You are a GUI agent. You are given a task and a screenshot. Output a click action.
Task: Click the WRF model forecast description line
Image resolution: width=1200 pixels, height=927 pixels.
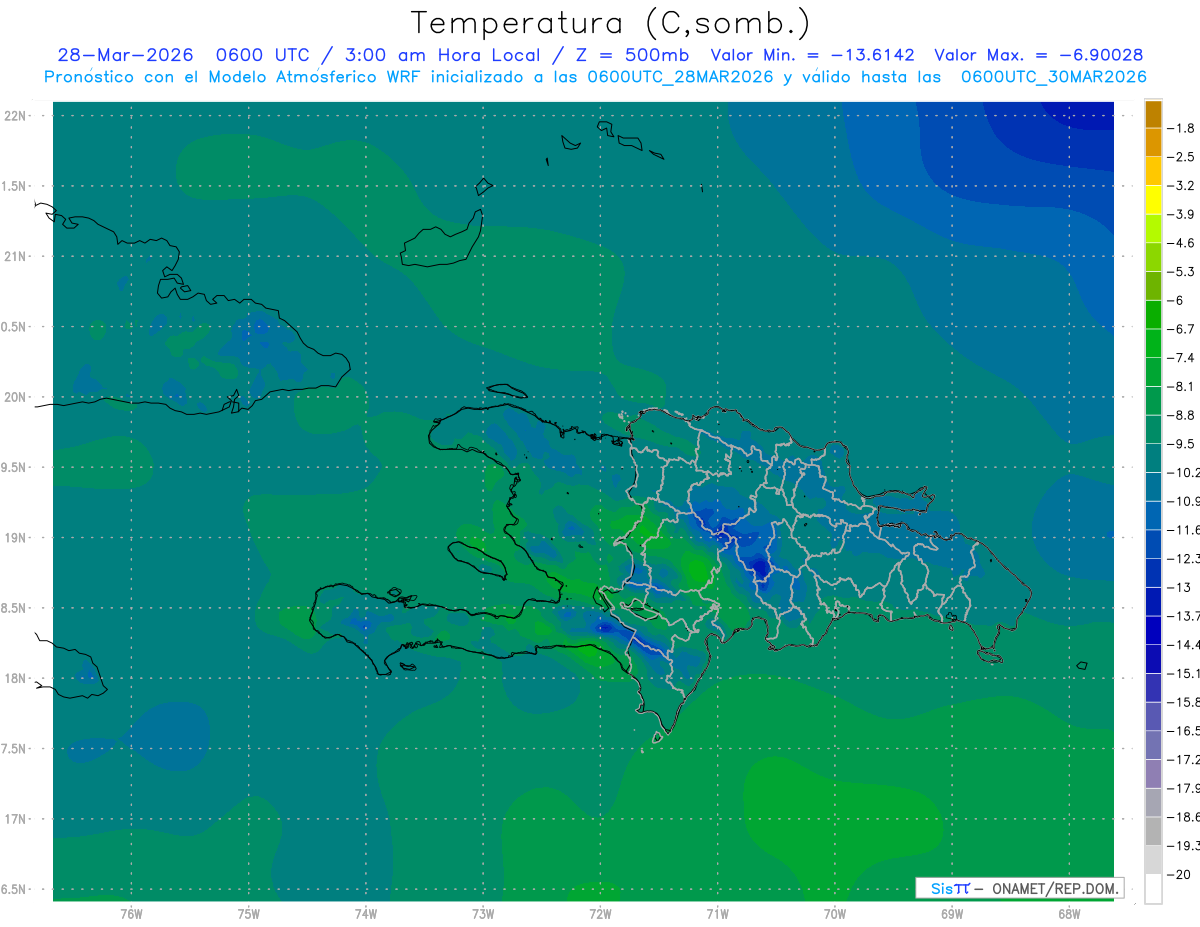pyautogui.click(x=596, y=77)
